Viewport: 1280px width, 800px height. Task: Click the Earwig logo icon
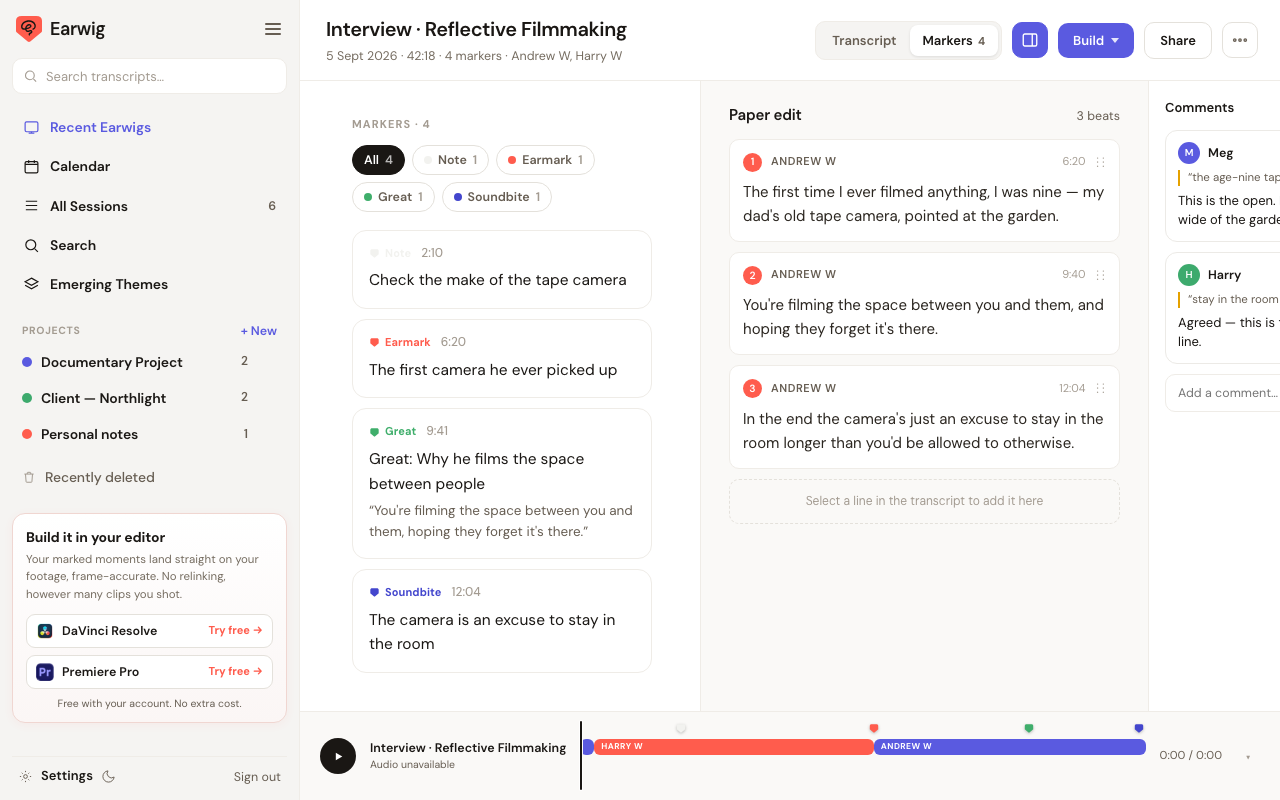29,29
